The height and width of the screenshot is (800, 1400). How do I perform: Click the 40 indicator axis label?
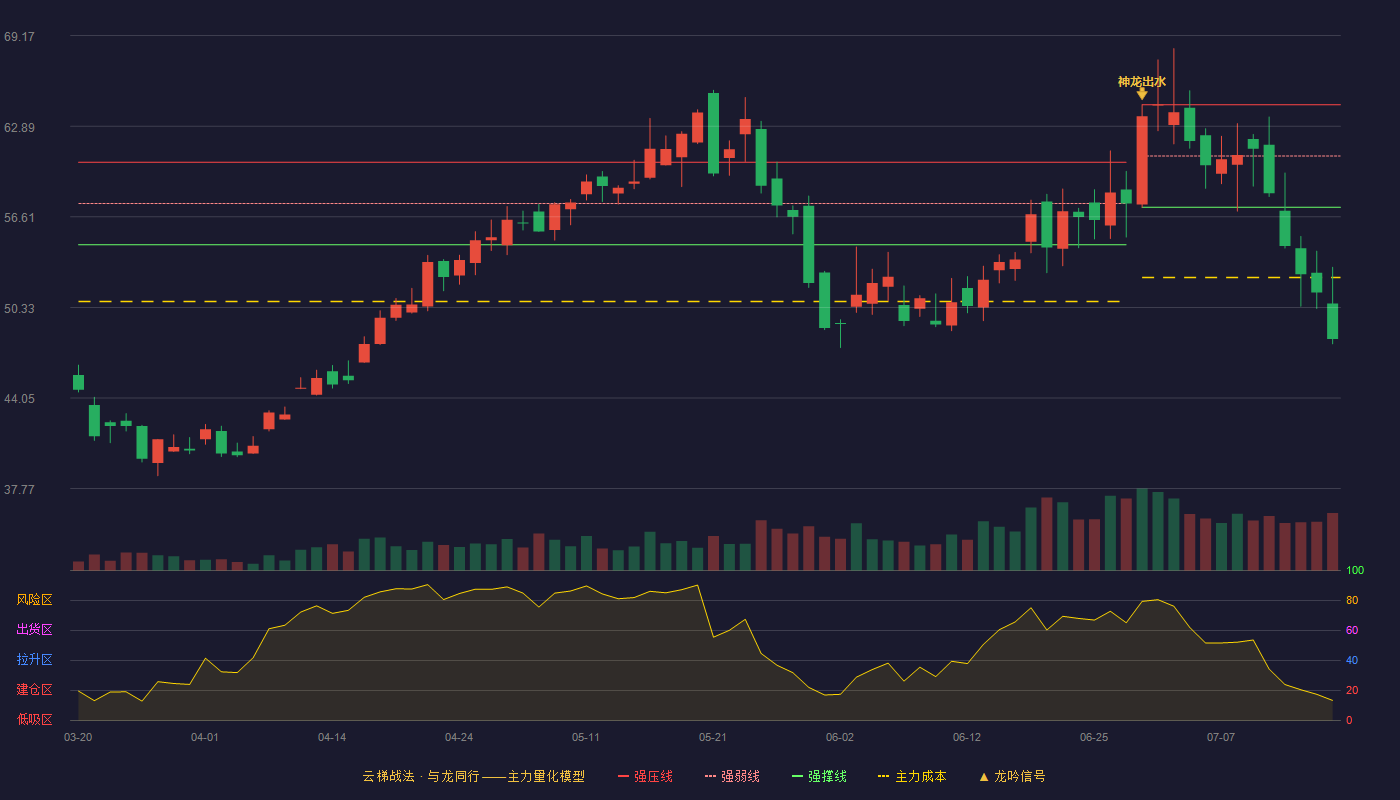(1352, 661)
